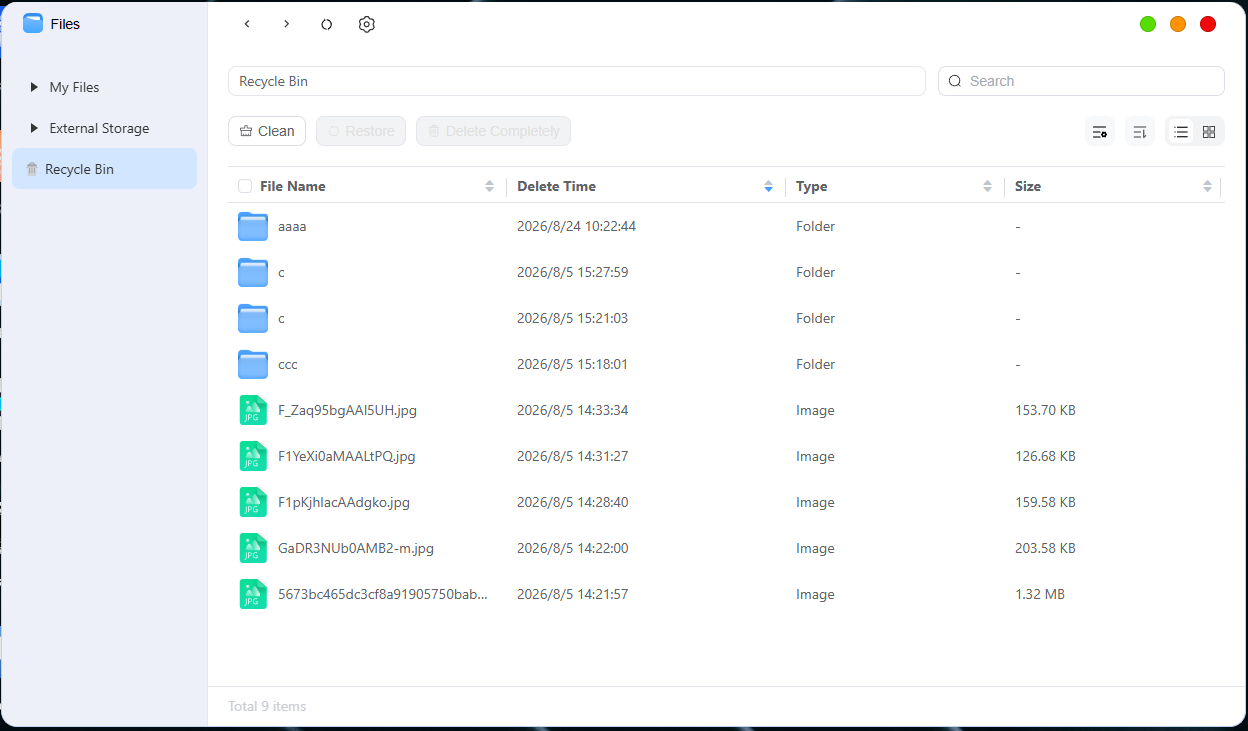The width and height of the screenshot is (1248, 731).
Task: Select Recycle Bin in the sidebar
Action: click(x=104, y=169)
